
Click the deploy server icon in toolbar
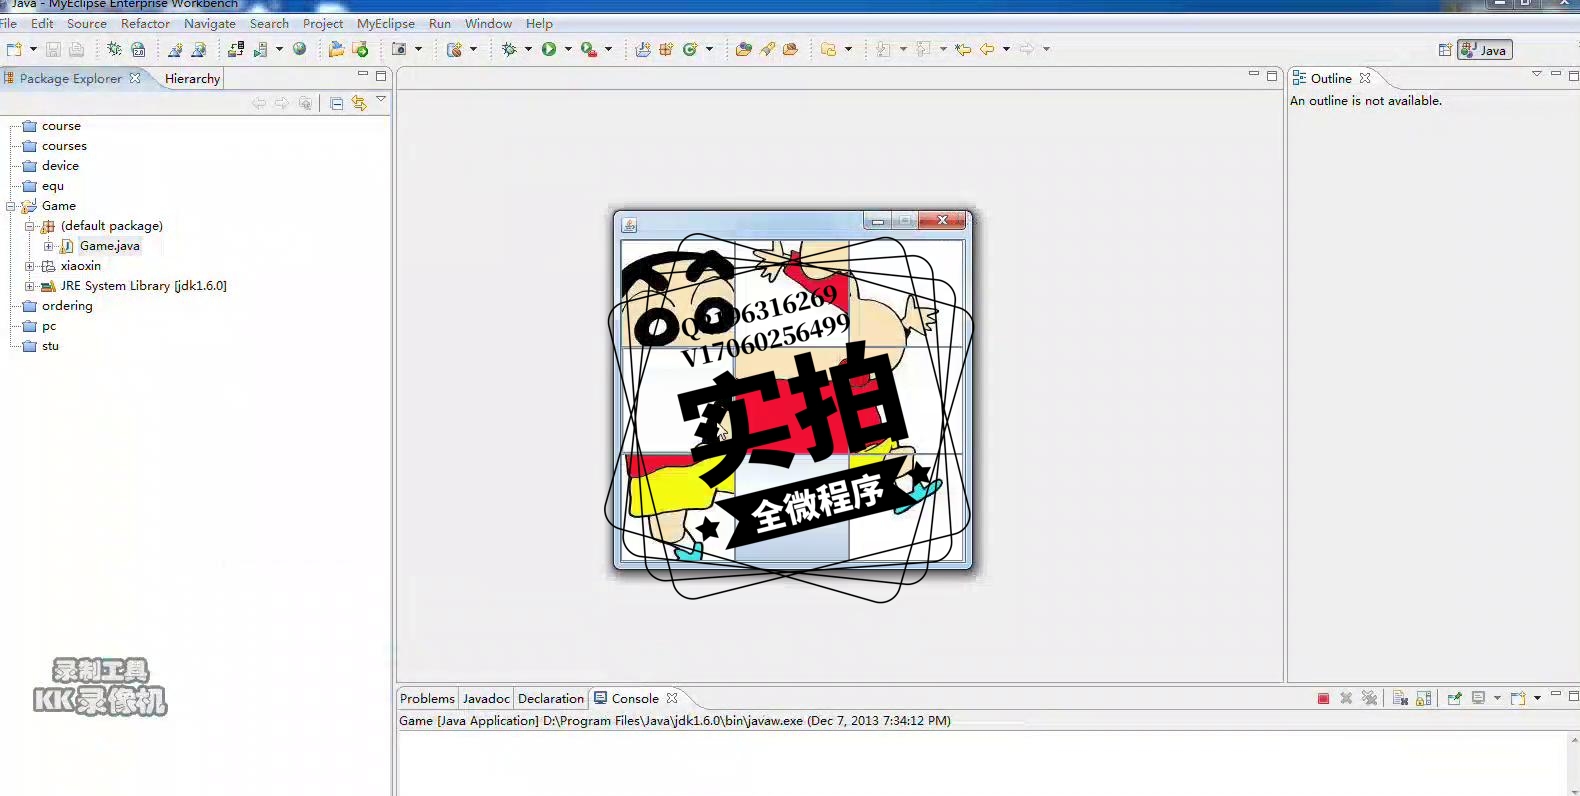tap(236, 49)
